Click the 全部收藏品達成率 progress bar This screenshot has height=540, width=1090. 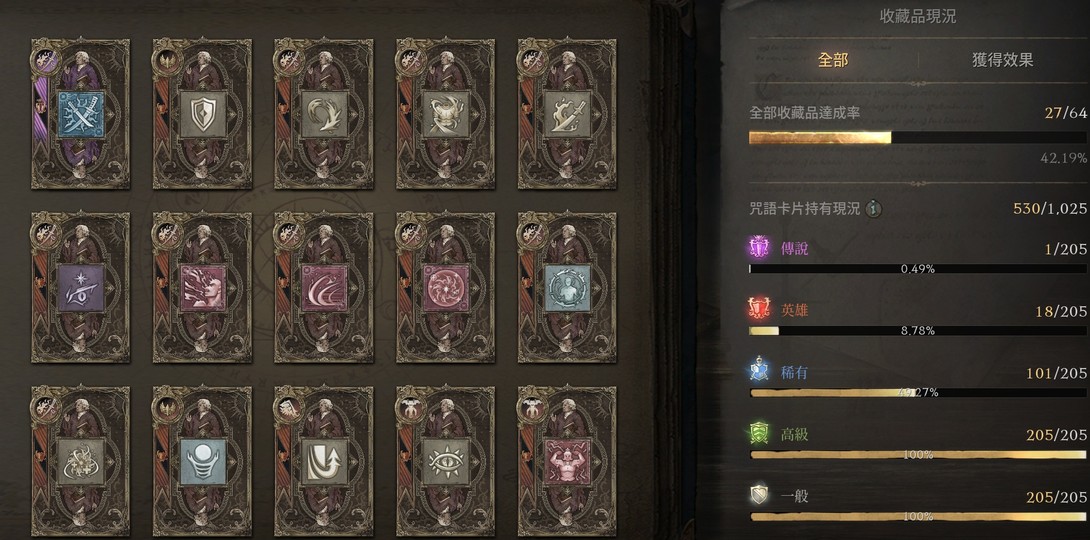(918, 138)
